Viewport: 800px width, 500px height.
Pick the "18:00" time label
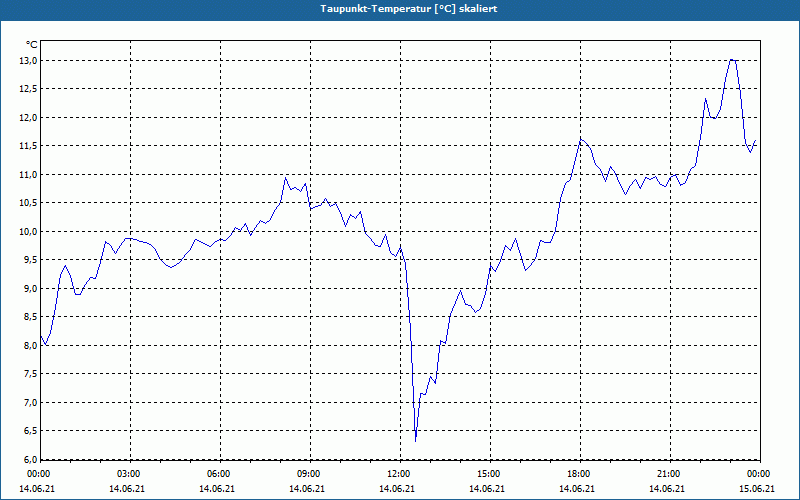[579, 474]
